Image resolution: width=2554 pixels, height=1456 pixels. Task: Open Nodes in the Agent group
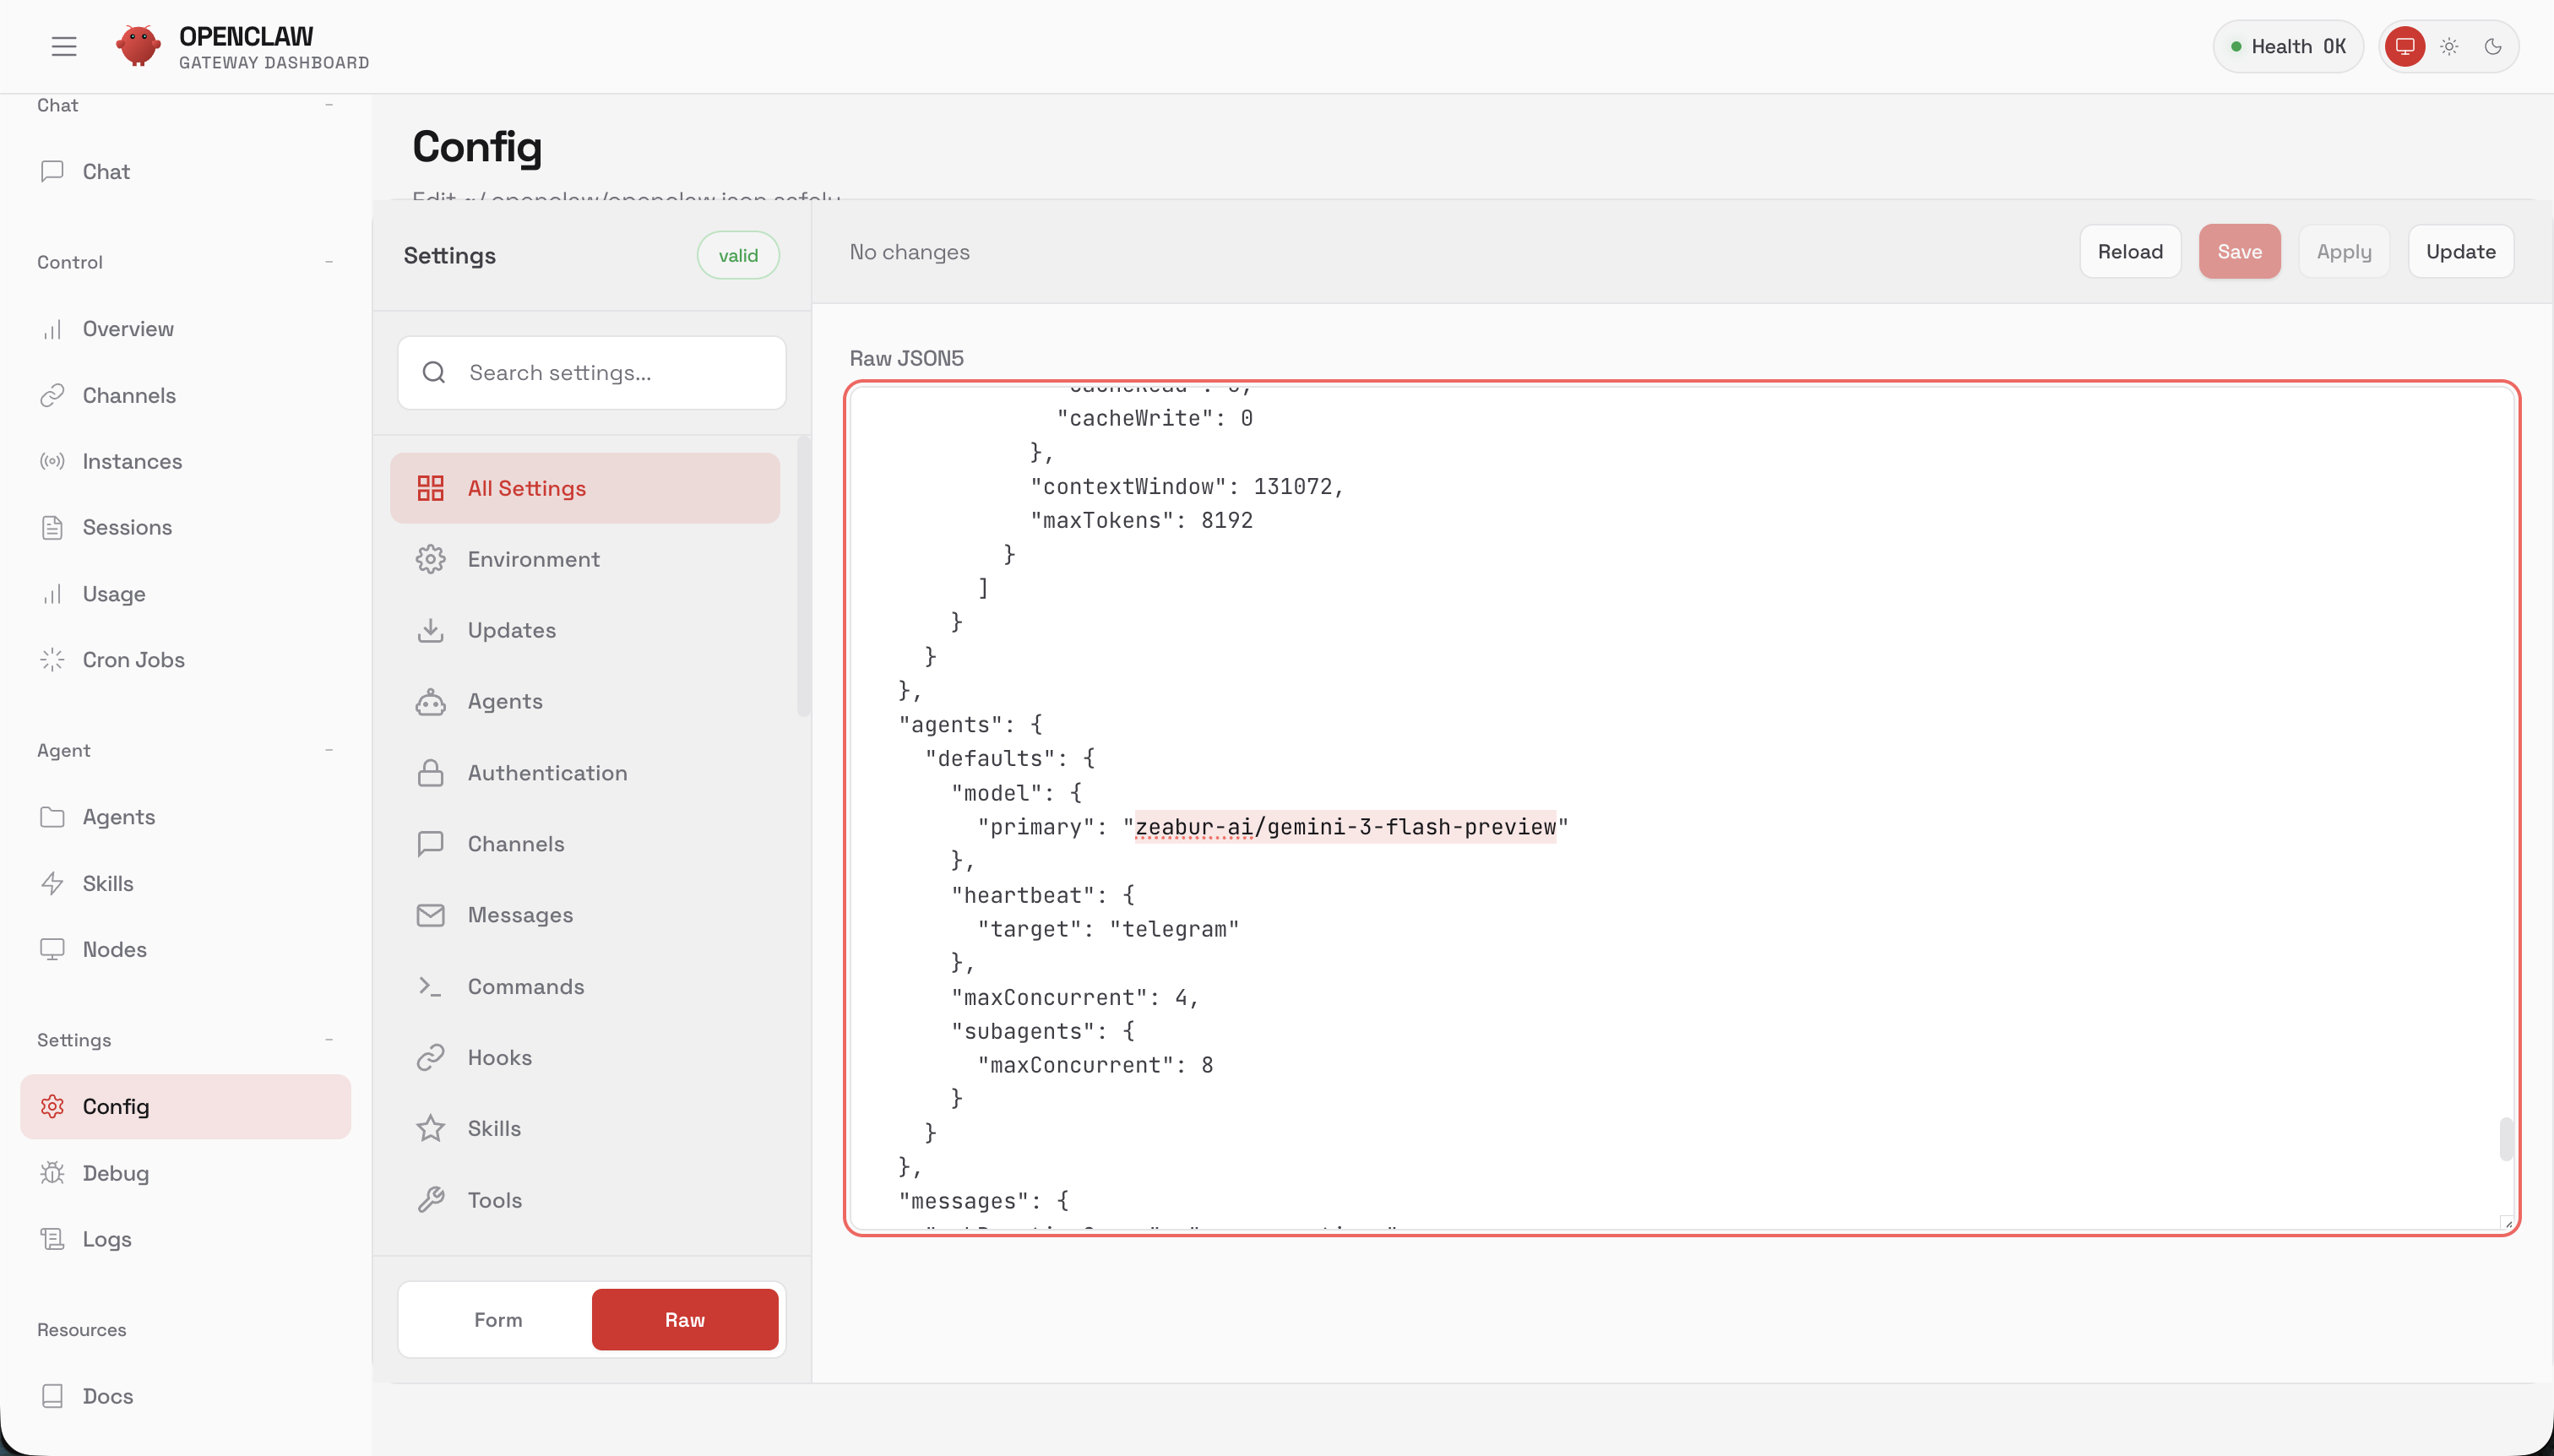tap(114, 949)
